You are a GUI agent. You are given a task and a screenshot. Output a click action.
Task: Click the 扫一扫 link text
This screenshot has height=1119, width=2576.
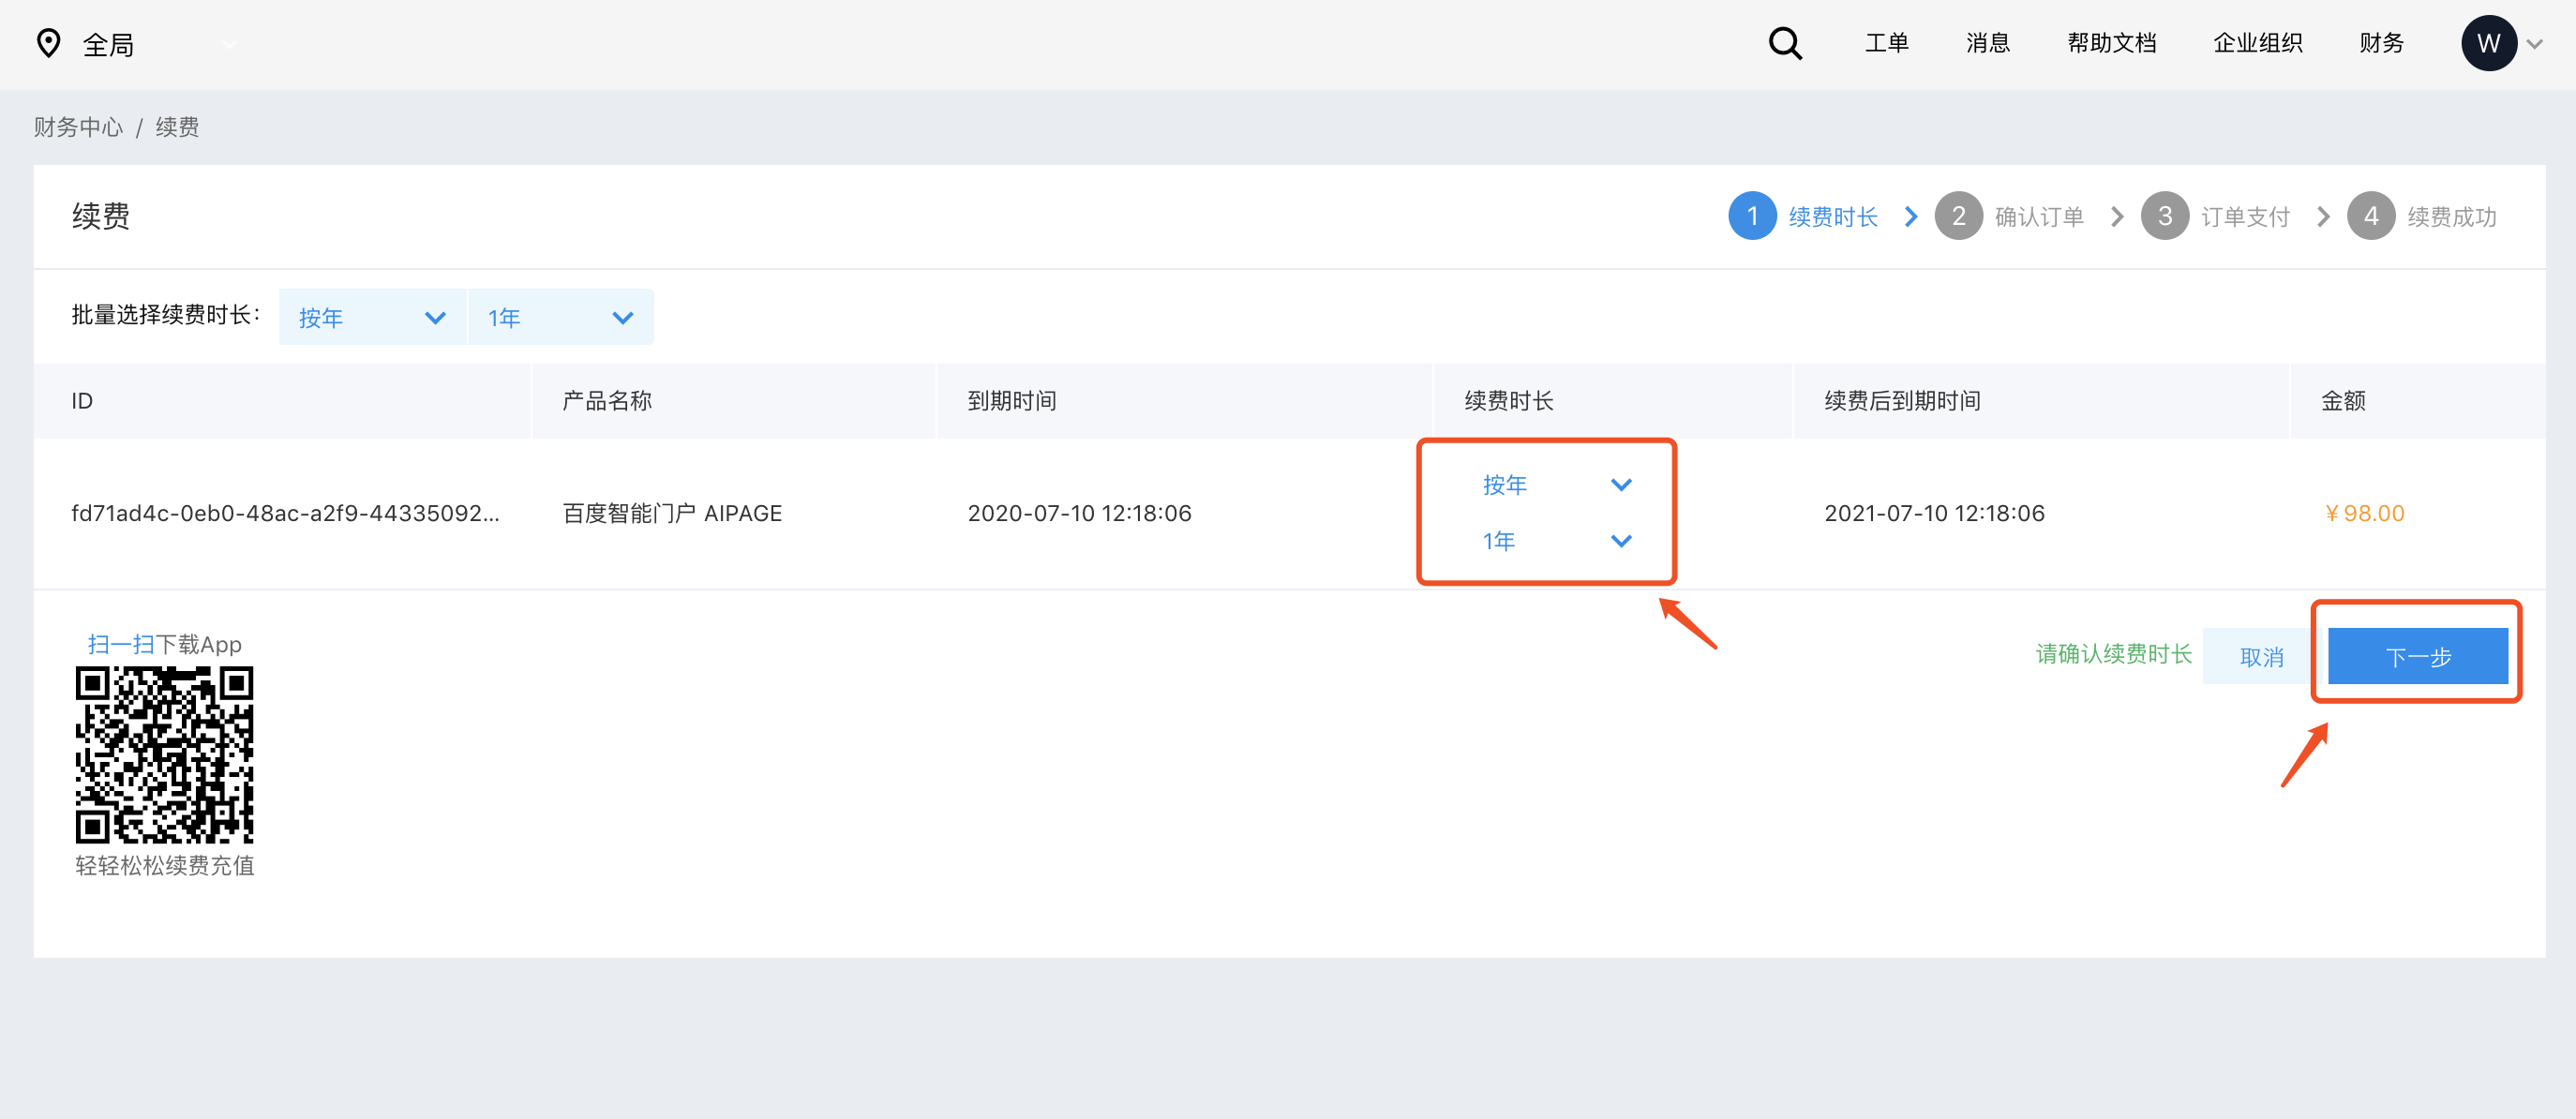pyautogui.click(x=120, y=644)
